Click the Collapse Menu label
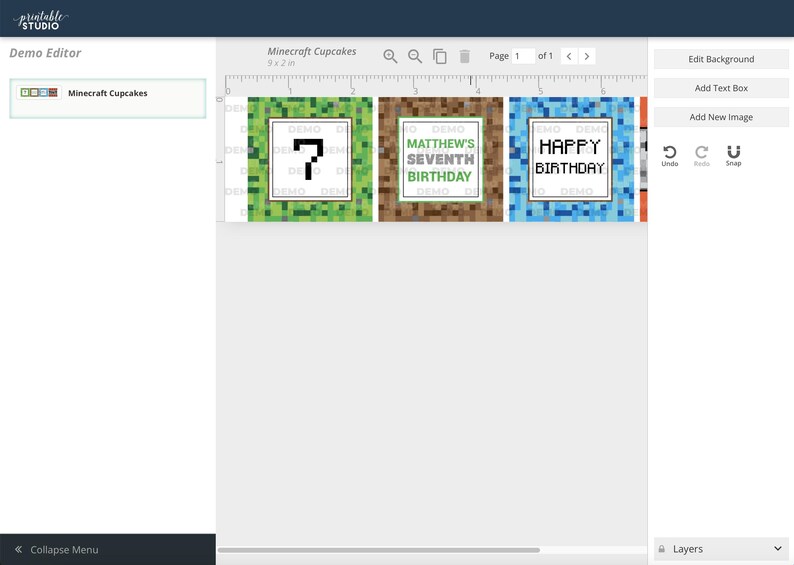 pos(64,549)
